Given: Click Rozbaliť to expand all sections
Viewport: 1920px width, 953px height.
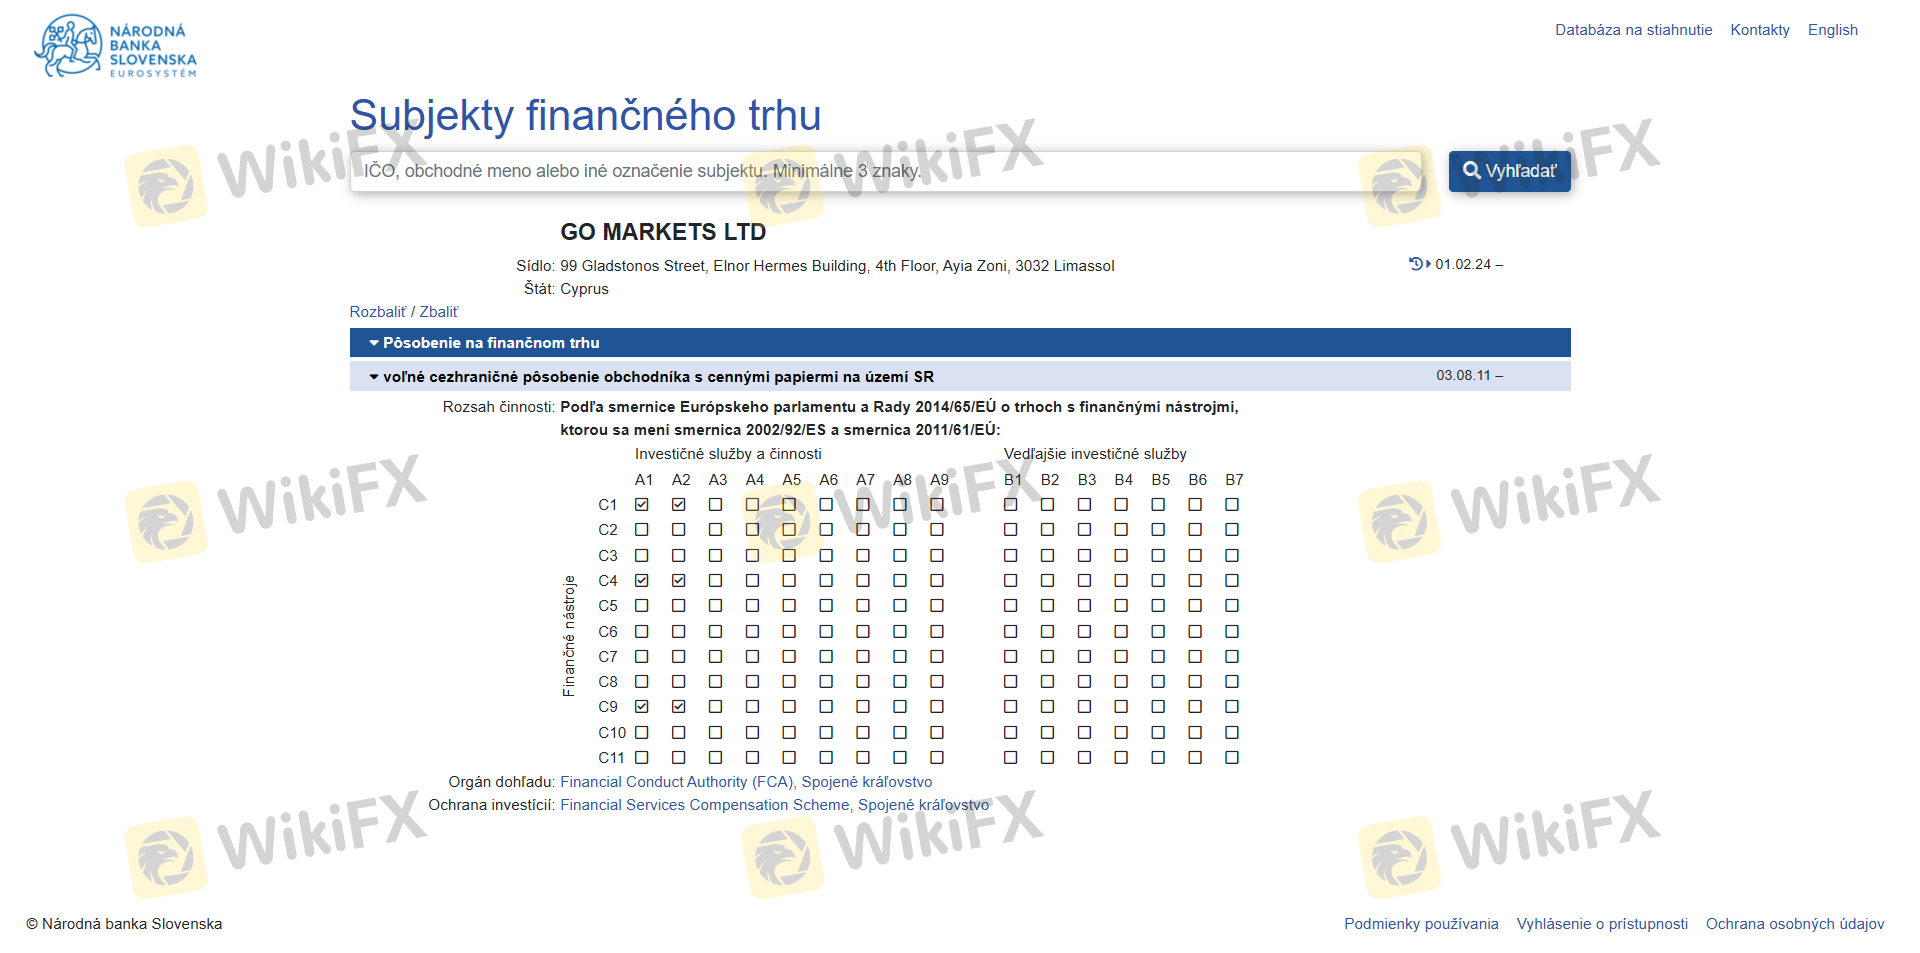Looking at the screenshot, I should click(378, 312).
